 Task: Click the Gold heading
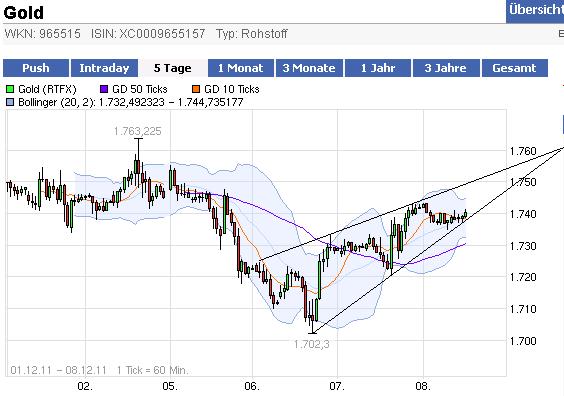pyautogui.click(x=24, y=13)
